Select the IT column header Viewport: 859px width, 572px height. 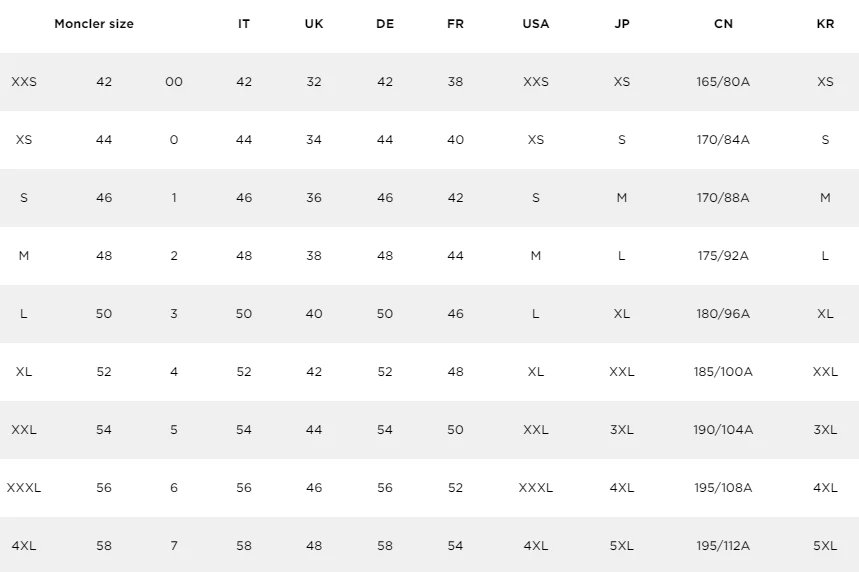coord(244,24)
